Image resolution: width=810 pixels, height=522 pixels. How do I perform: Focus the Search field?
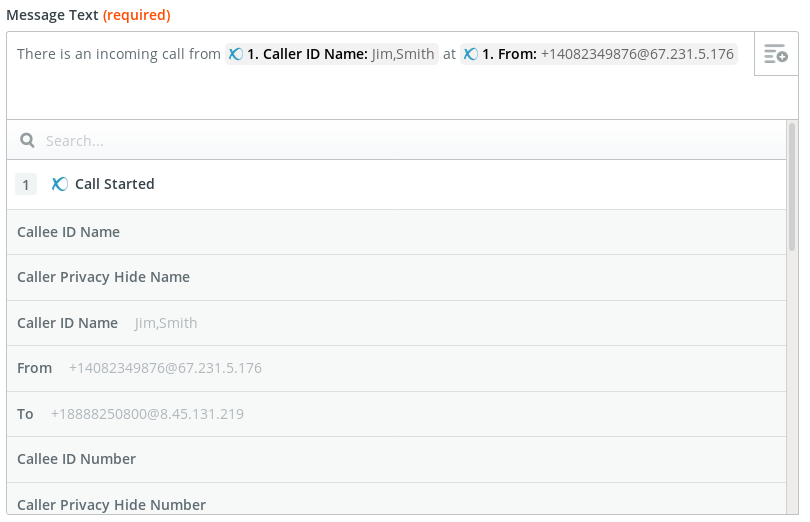pyautogui.click(x=396, y=140)
